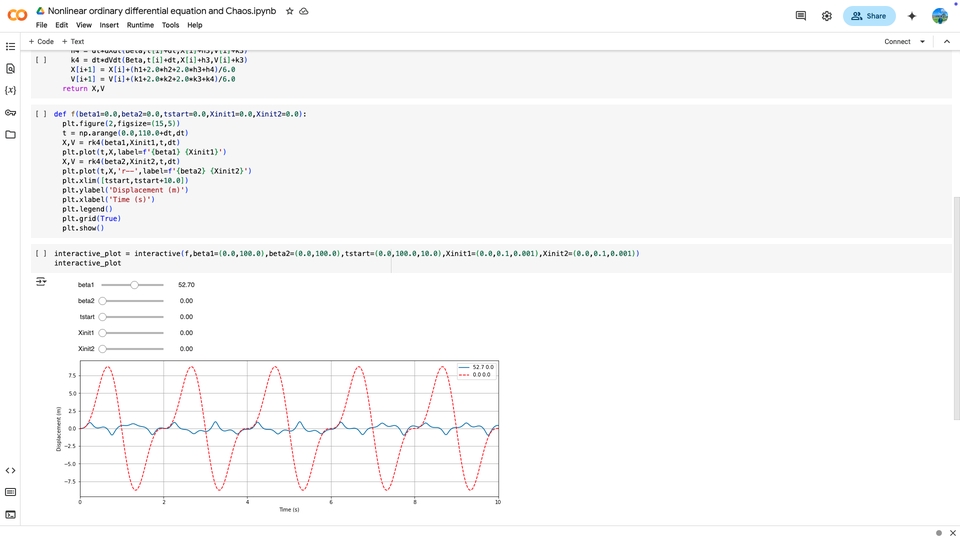The height and width of the screenshot is (540, 960).
Task: Add a new Text cell
Action: (x=73, y=42)
